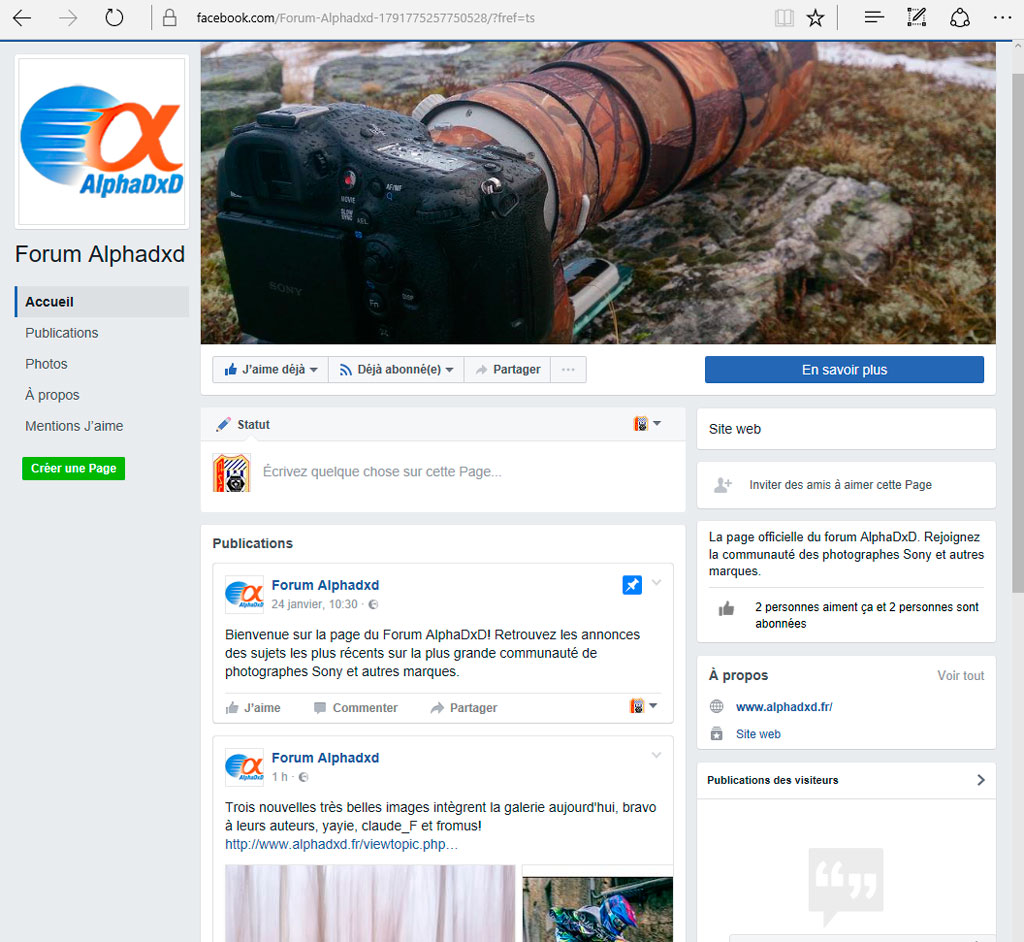Open the web note pen icon
Viewport: 1024px width, 942px height.
click(917, 18)
